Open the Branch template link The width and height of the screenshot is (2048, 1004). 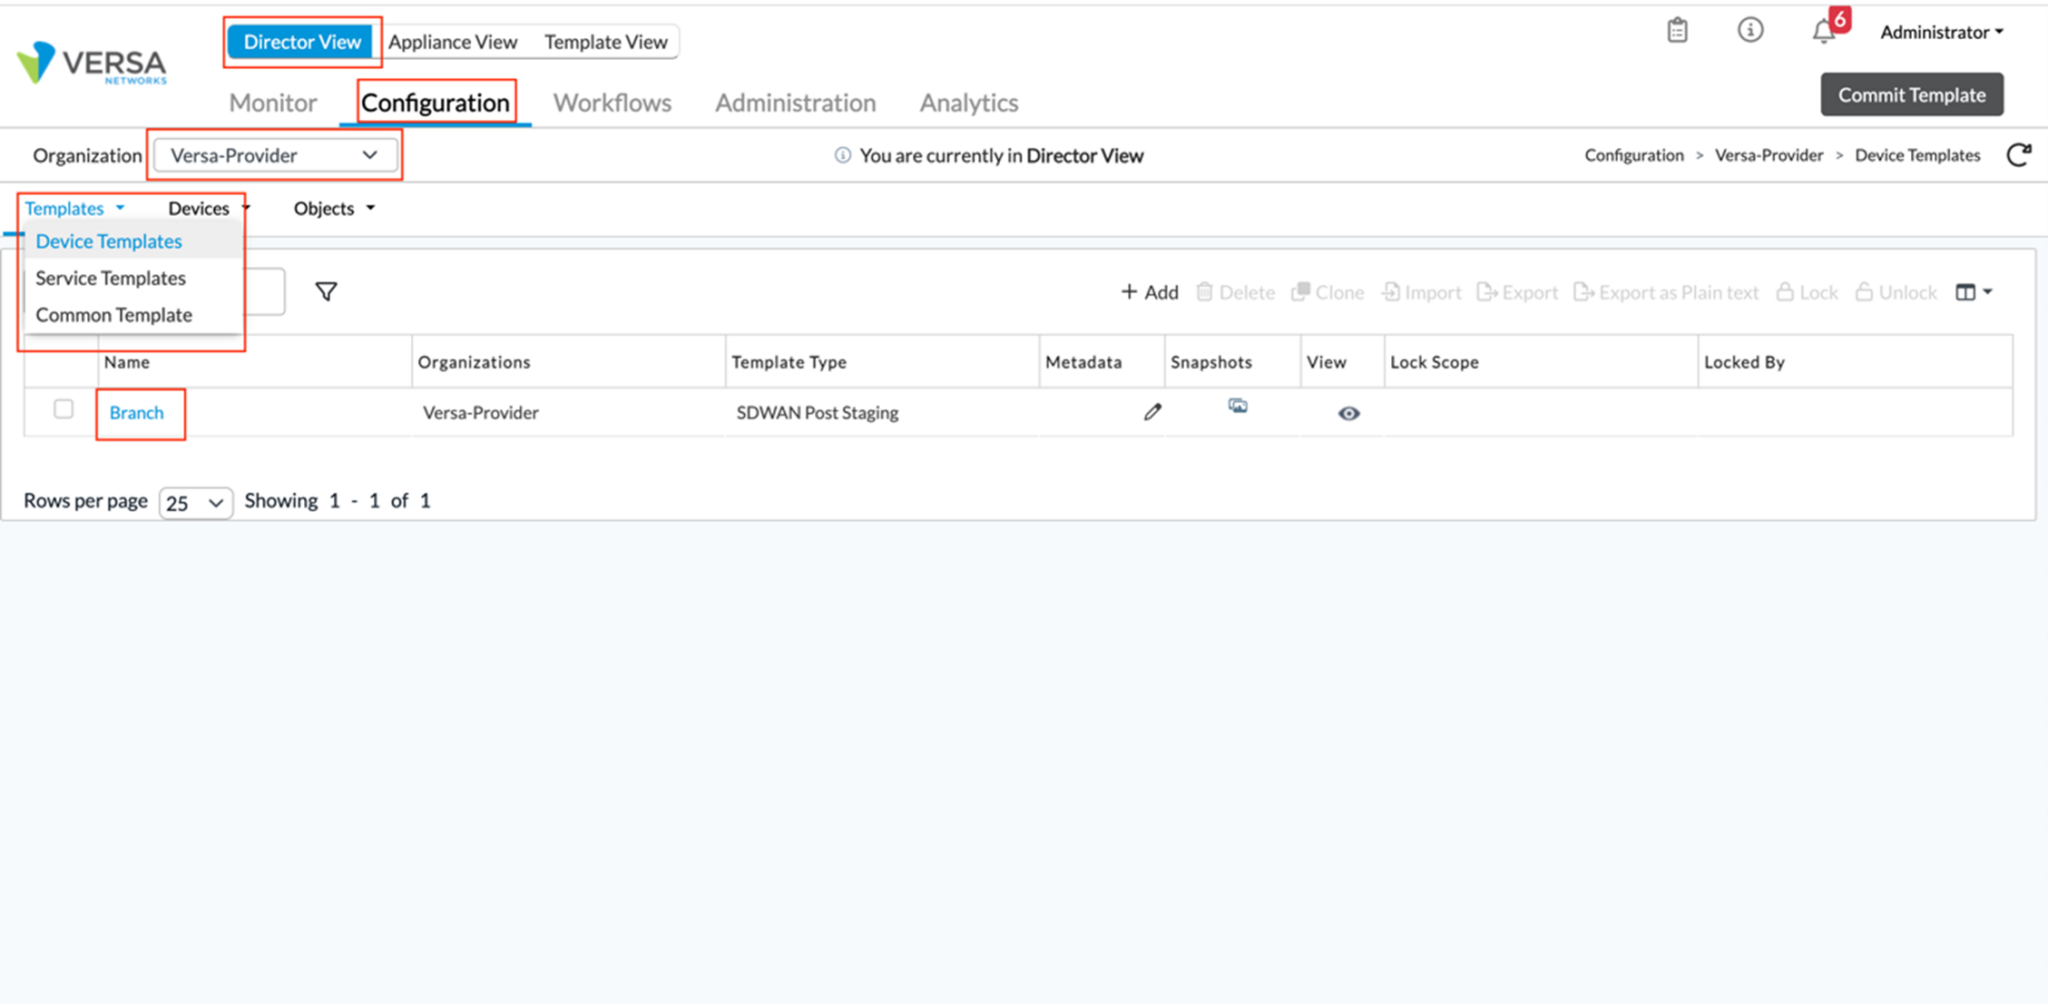[x=137, y=412]
